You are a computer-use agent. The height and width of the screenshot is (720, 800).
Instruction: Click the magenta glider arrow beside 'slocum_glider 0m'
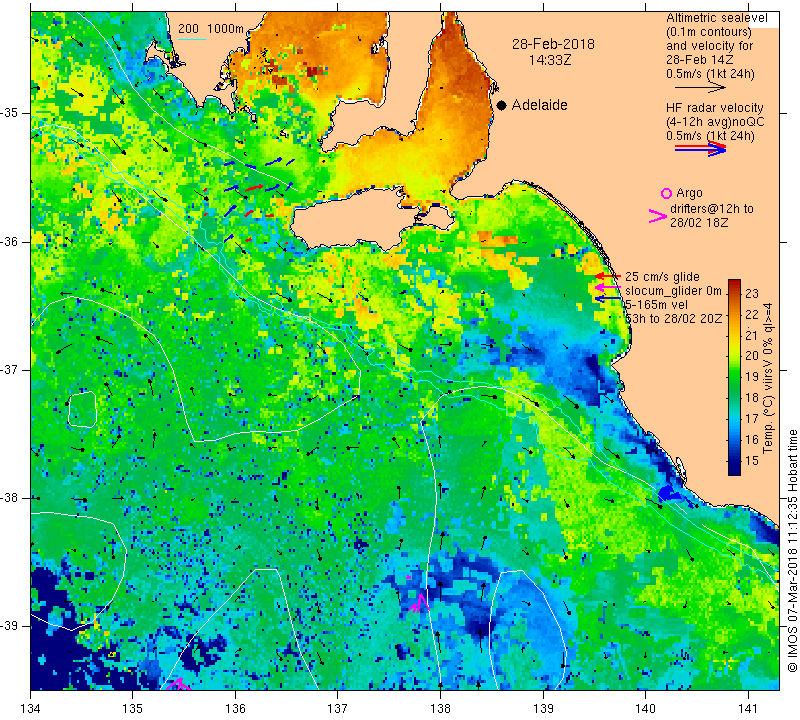(608, 288)
